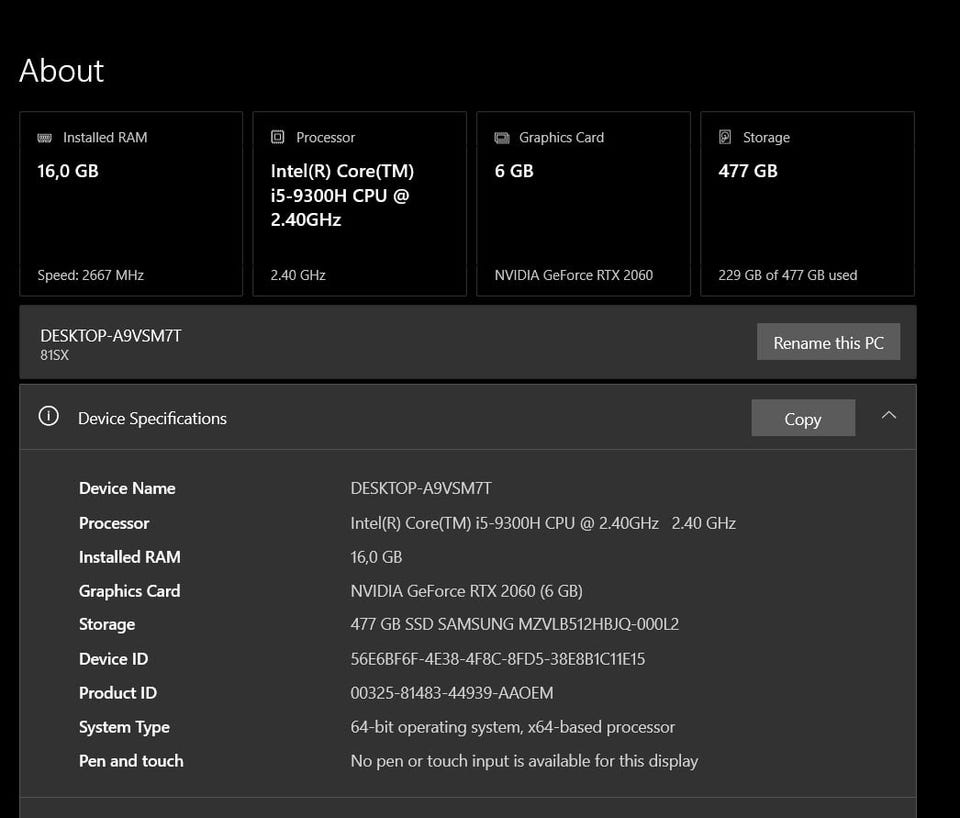The image size is (960, 818).
Task: Open the Installed RAM 16,0 GB card
Action: (131, 204)
